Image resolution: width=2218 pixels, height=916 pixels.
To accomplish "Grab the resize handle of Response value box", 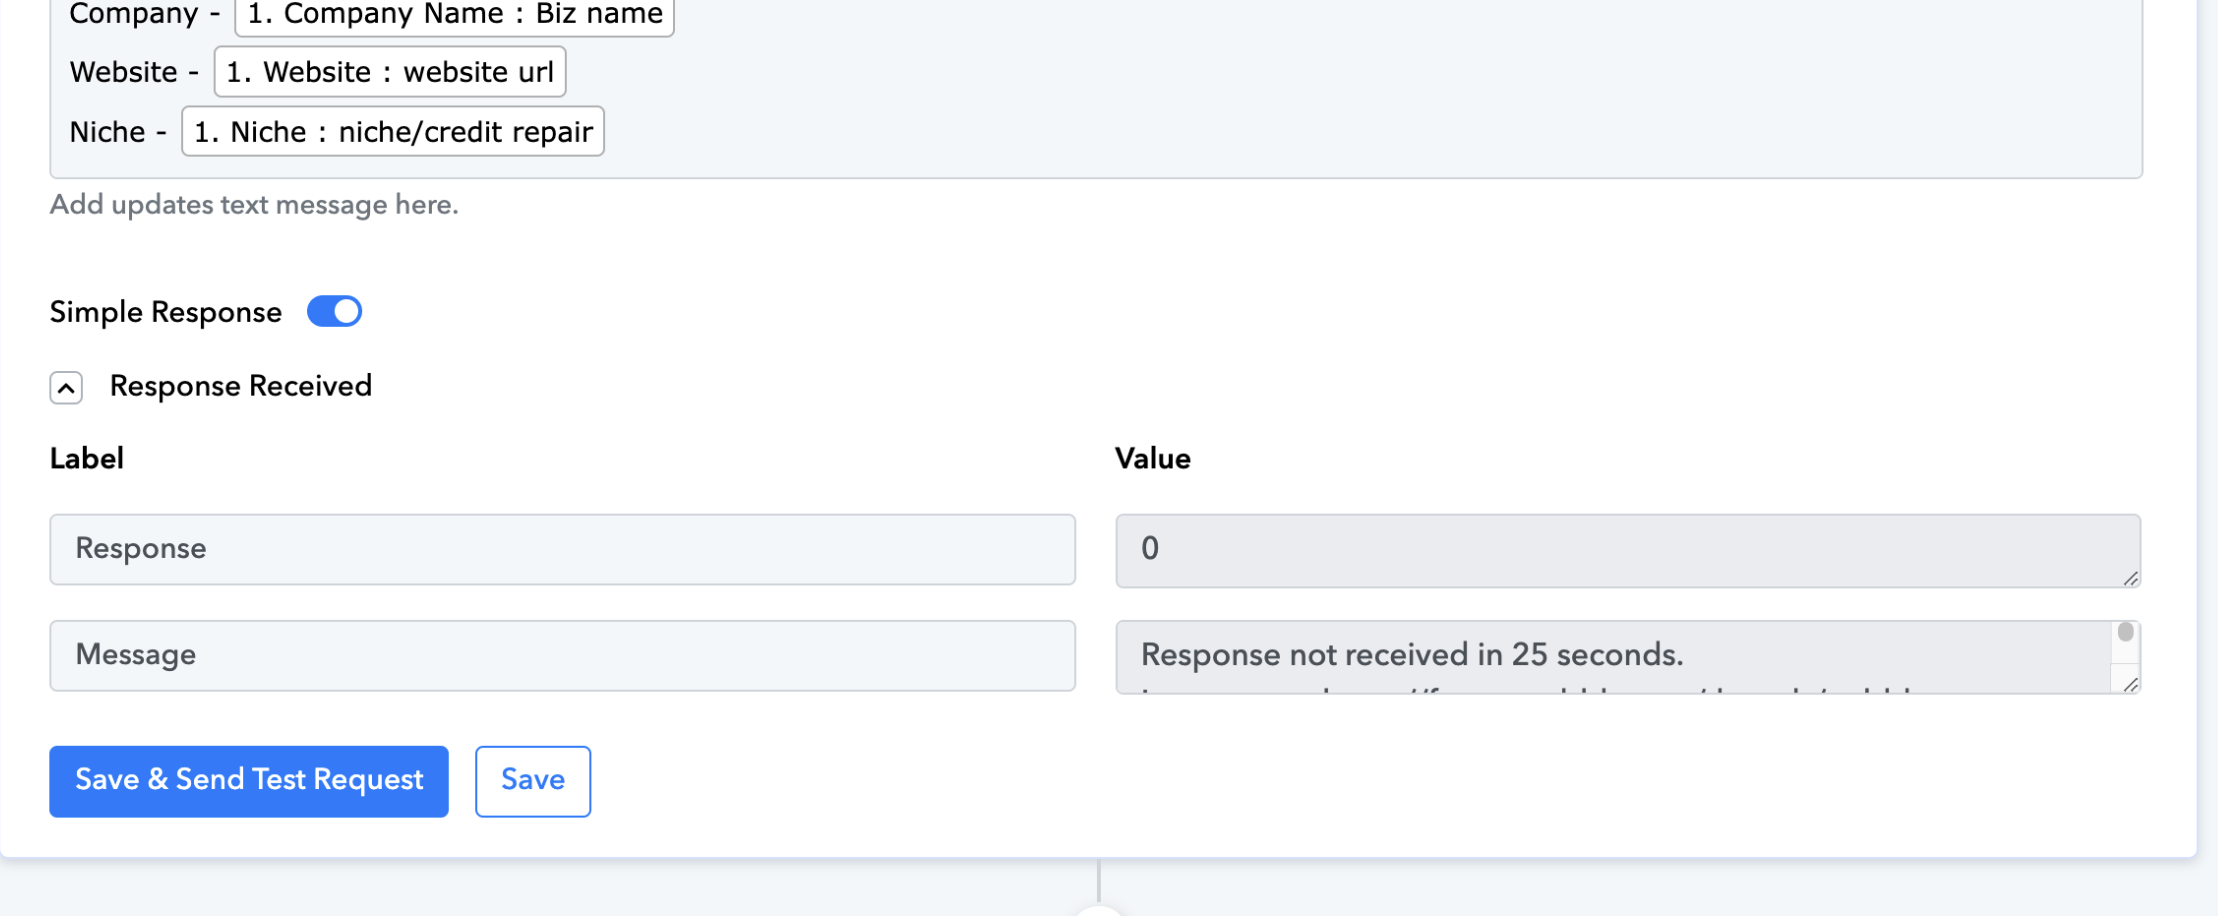I will coord(2130,578).
